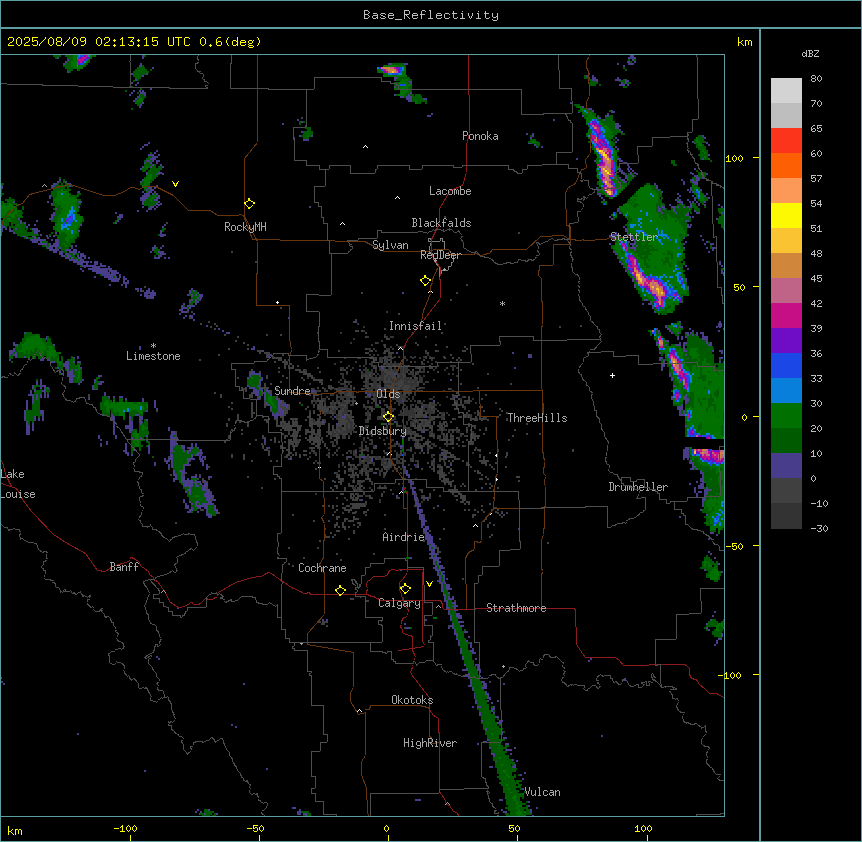Click the 100 km tick on right axis
Viewport: 862px width, 842px height.
click(734, 158)
